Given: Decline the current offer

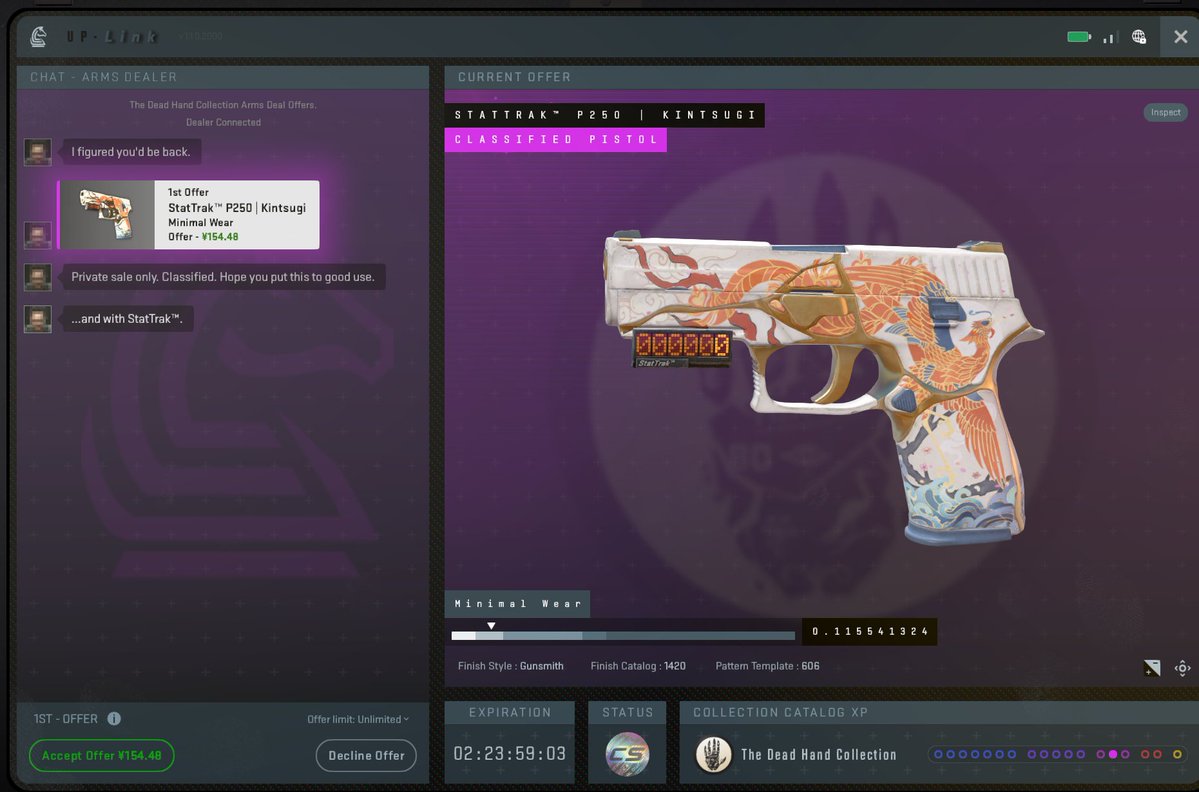Looking at the screenshot, I should [366, 755].
